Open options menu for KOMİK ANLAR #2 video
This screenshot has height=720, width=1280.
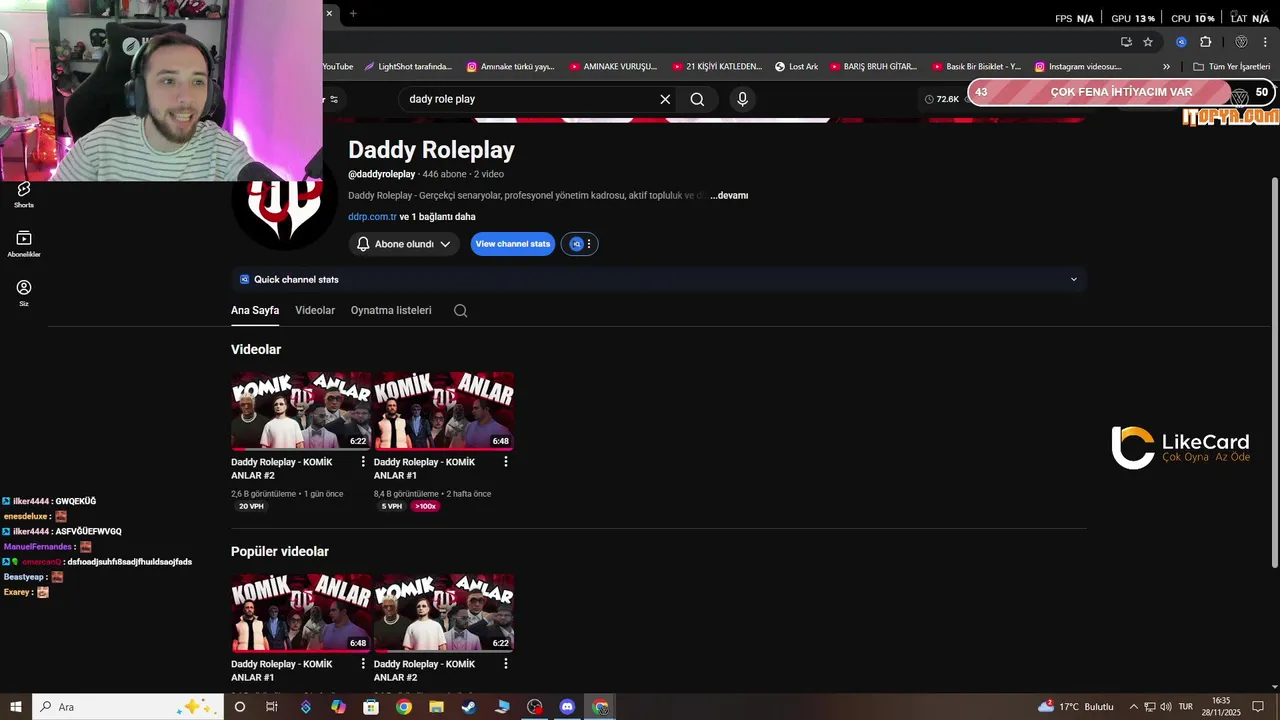tap(363, 462)
